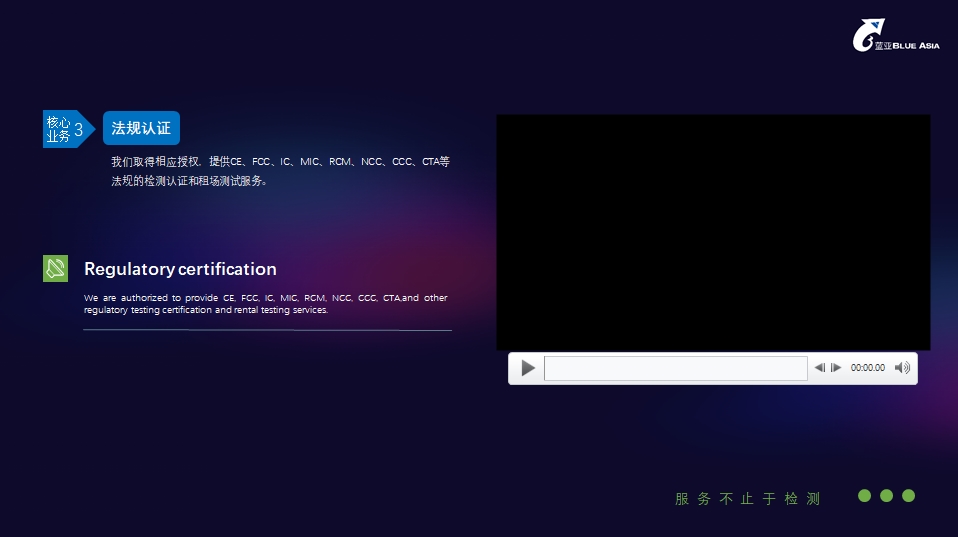This screenshot has width=958, height=537.
Task: Select the 服务不止于检测 slogan text
Action: tap(747, 498)
